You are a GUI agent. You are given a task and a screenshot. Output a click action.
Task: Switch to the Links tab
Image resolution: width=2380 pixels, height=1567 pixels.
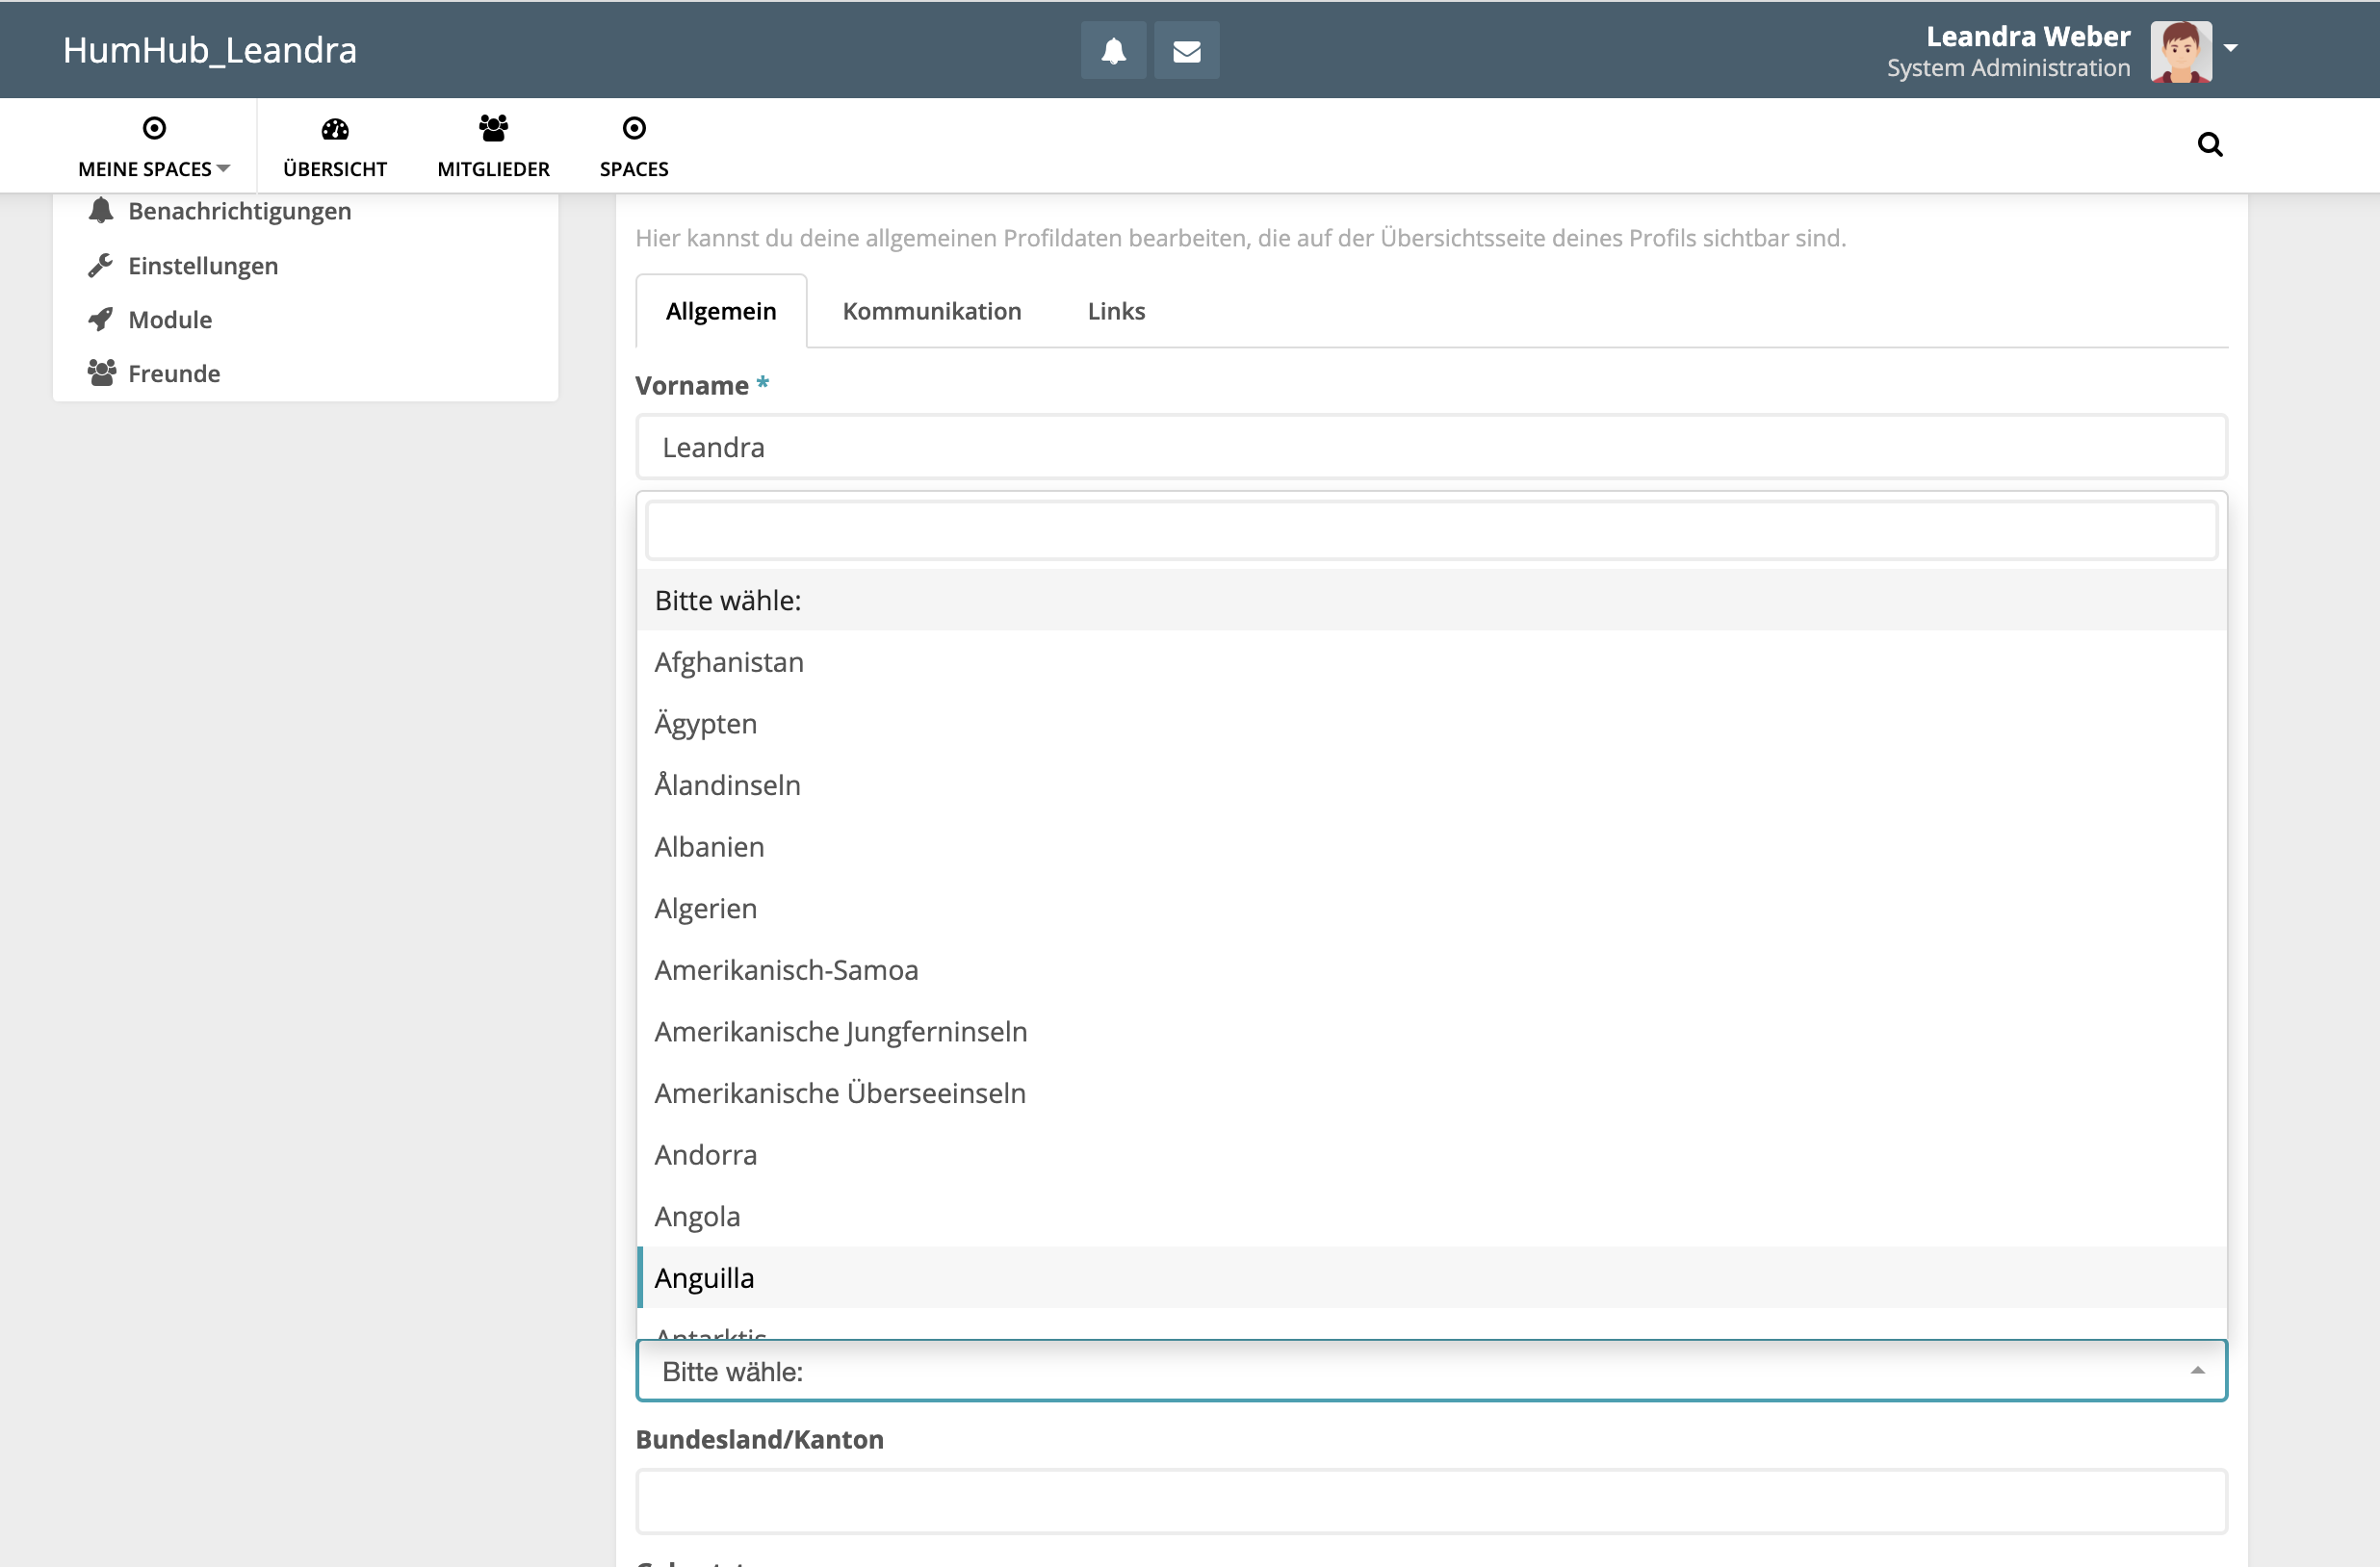[1116, 311]
